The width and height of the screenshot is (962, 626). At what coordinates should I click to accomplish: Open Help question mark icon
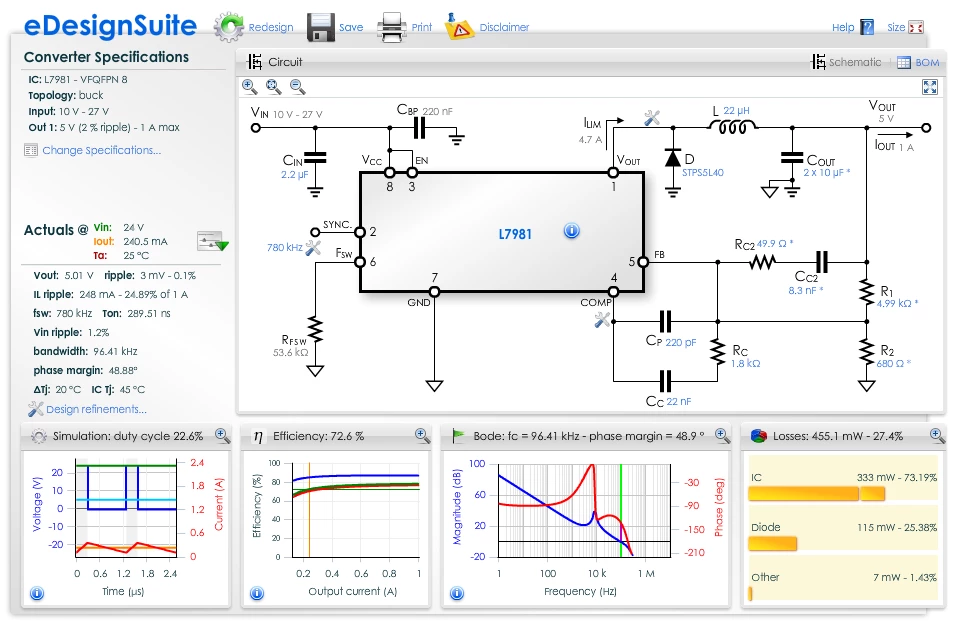click(867, 27)
